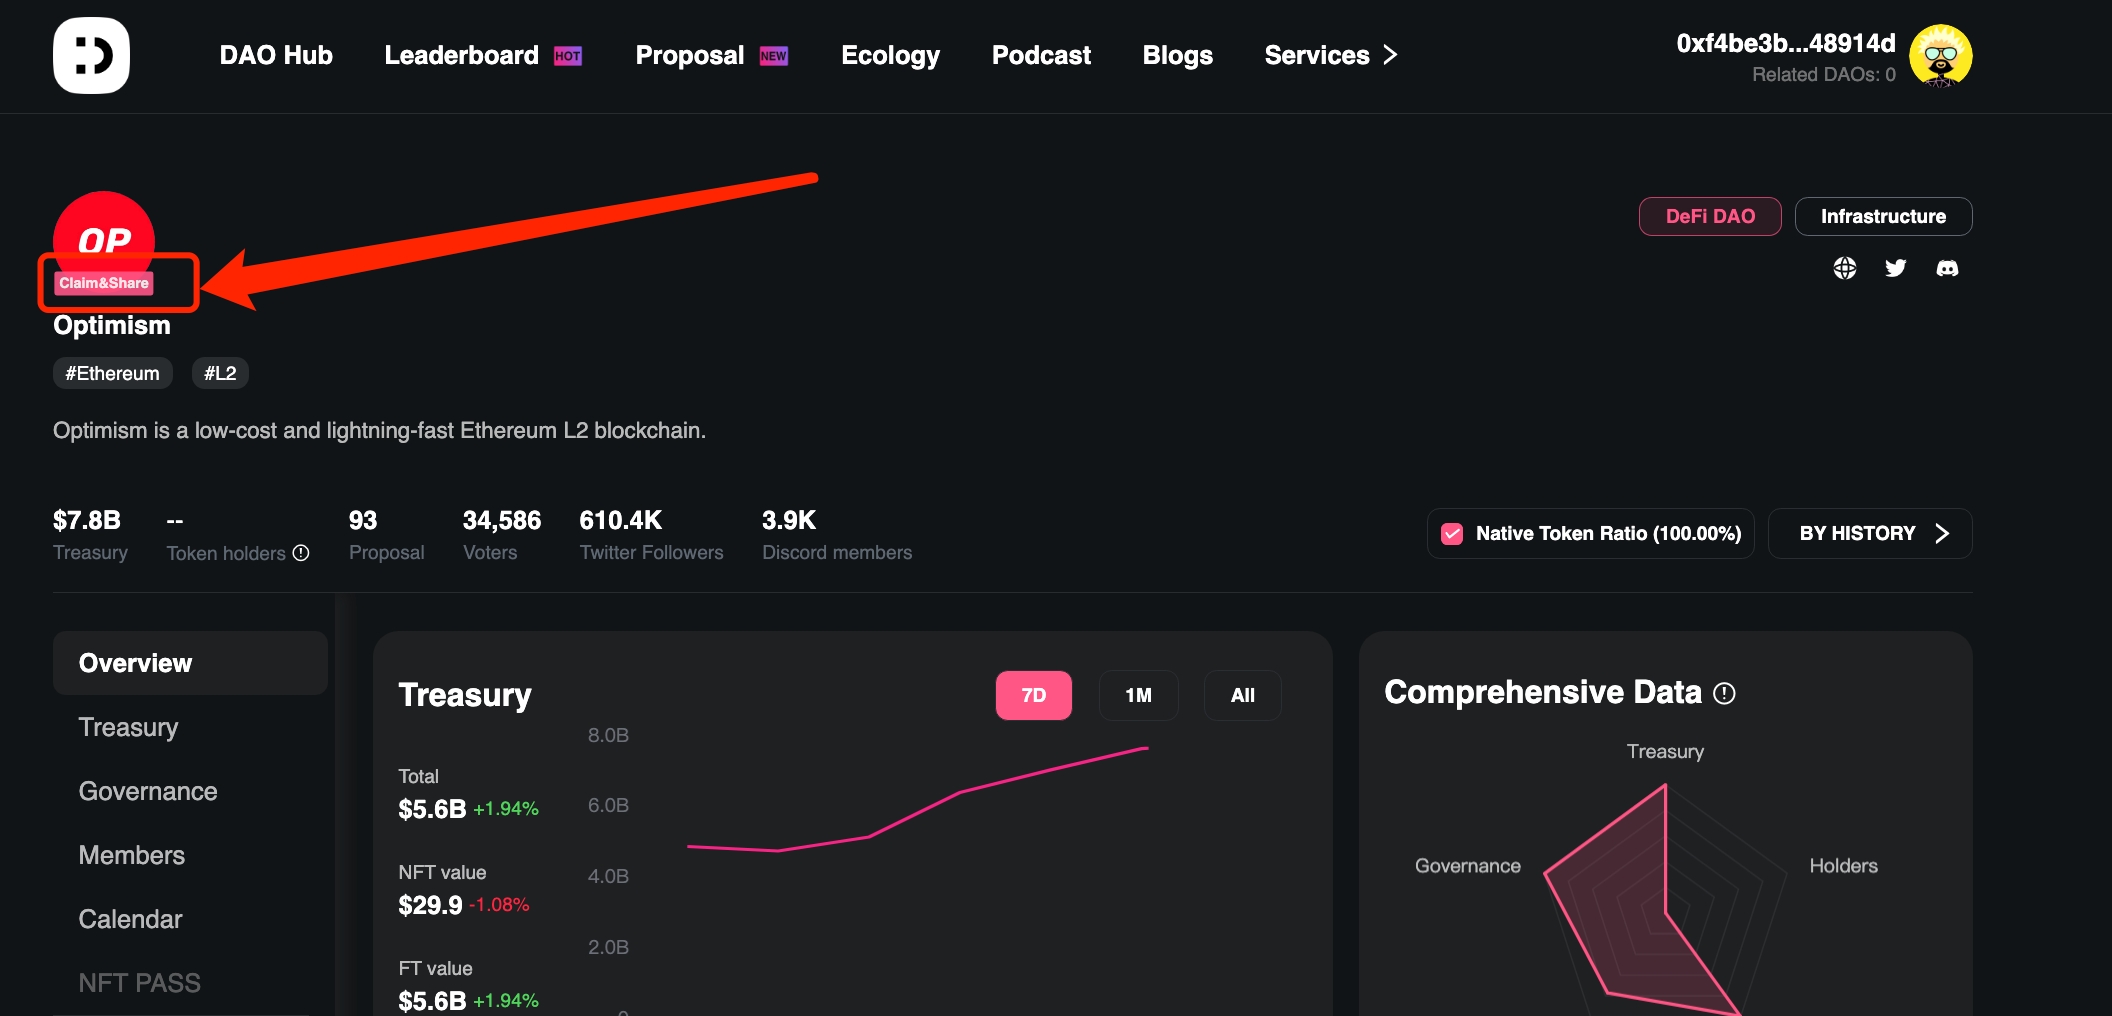Click the DAO site logo icon
This screenshot has height=1016, width=2112.
[91, 55]
